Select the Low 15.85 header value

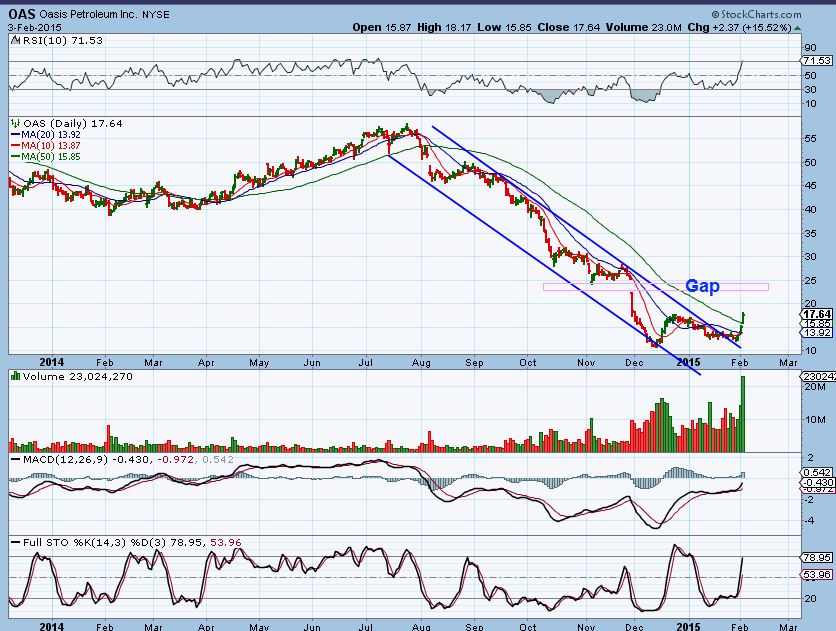[504, 27]
